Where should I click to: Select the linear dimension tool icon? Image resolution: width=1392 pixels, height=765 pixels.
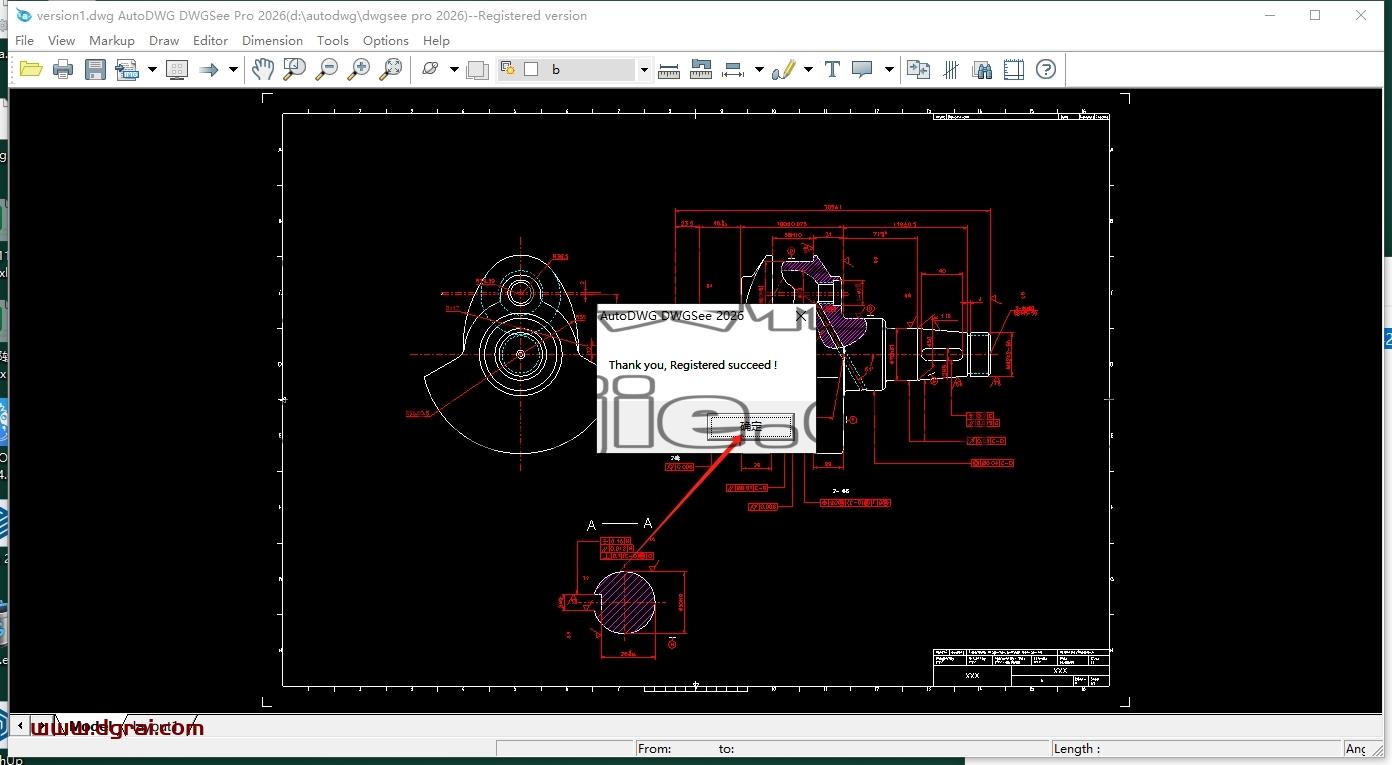(x=733, y=69)
